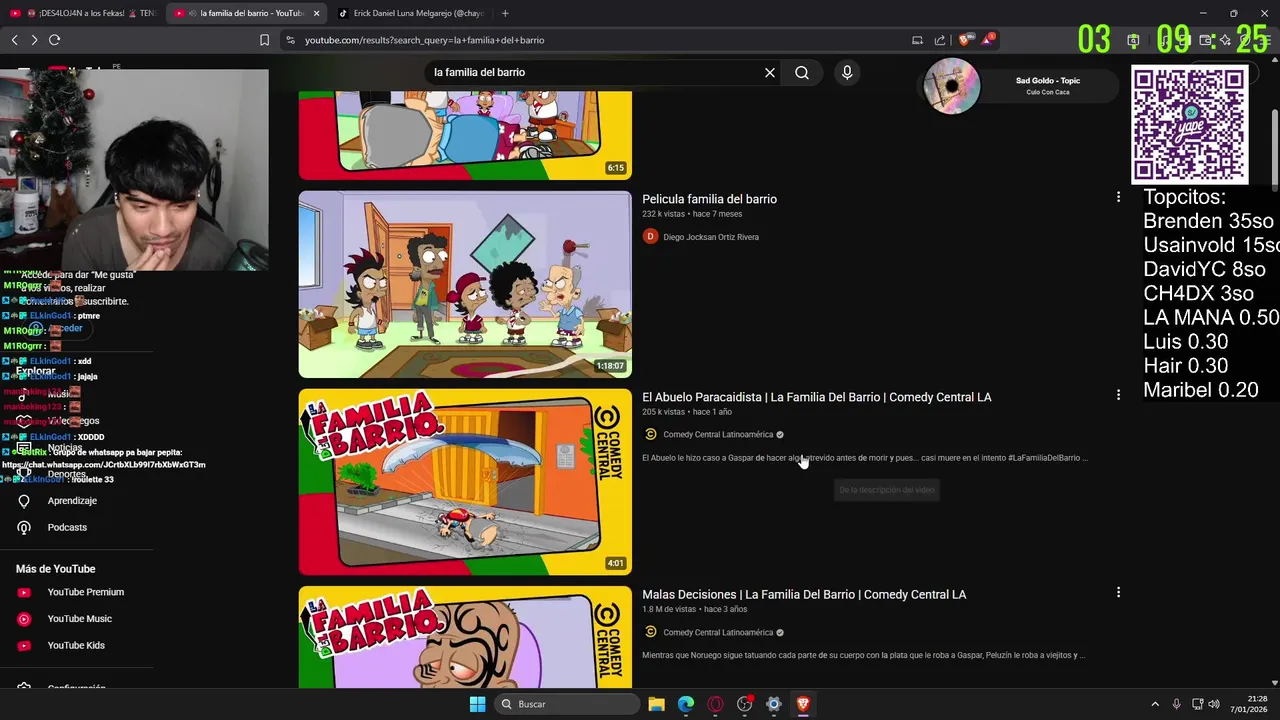This screenshot has width=1280, height=720.
Task: Open site settings icon beside the URL
Action: [x=290, y=40]
